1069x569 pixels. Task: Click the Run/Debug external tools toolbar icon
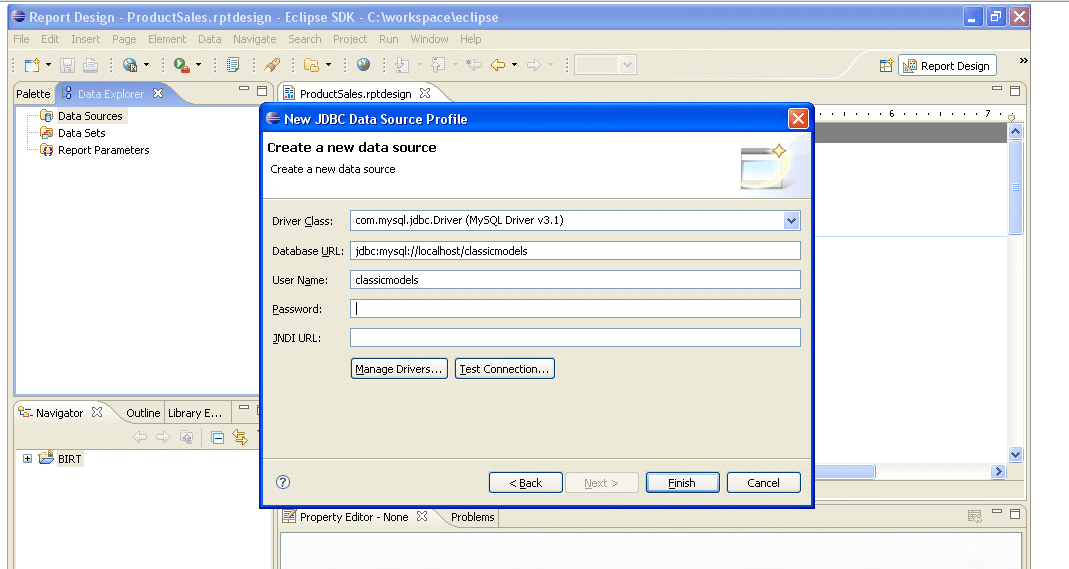coord(181,65)
